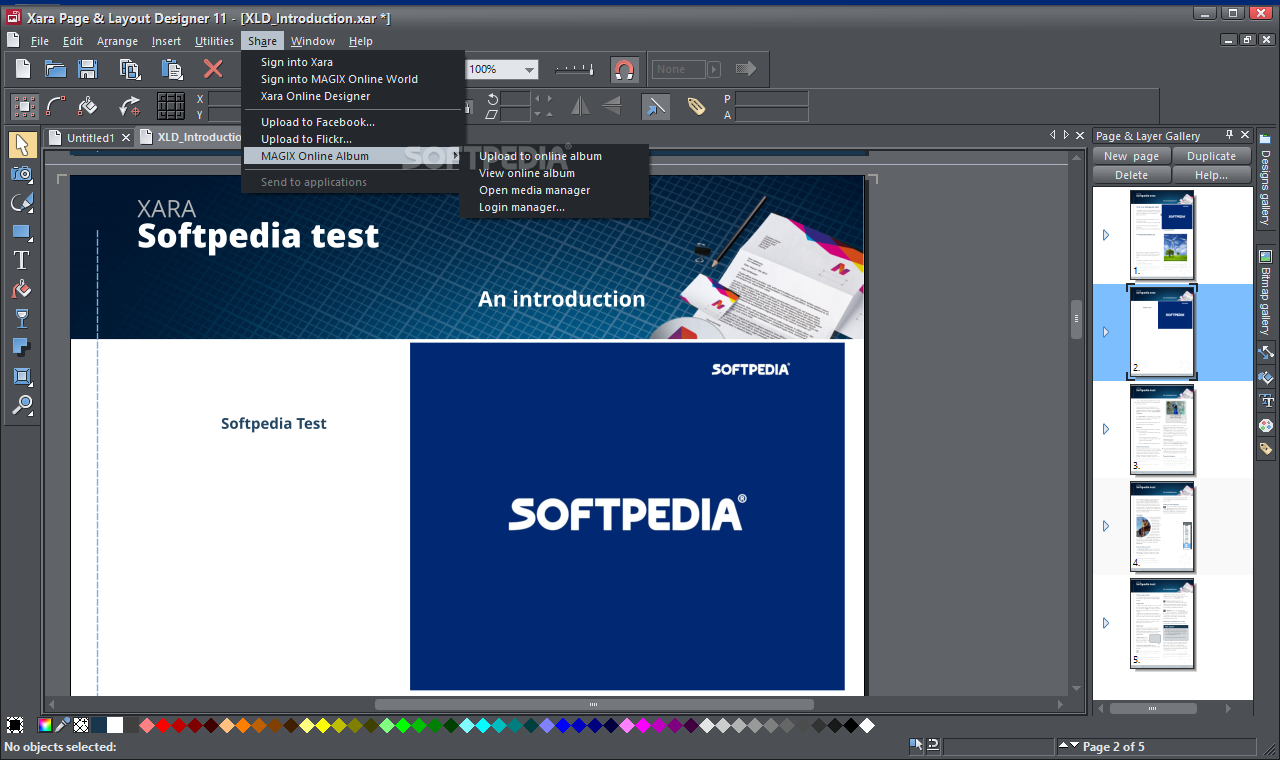Pick the white diamond color swatch
1280x760 pixels.
point(866,725)
